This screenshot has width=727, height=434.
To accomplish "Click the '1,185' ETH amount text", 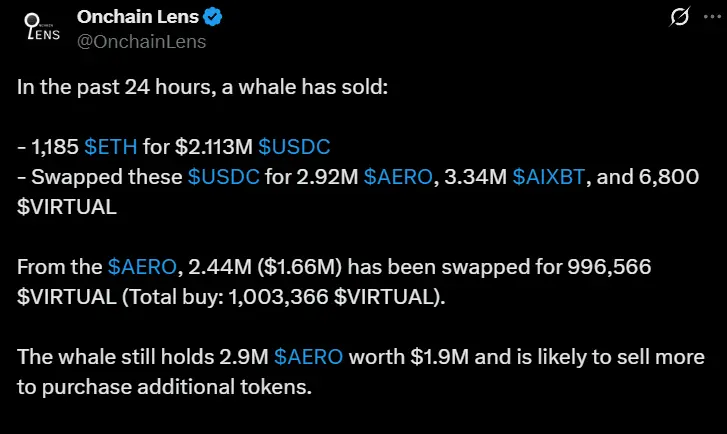I will tap(55, 147).
